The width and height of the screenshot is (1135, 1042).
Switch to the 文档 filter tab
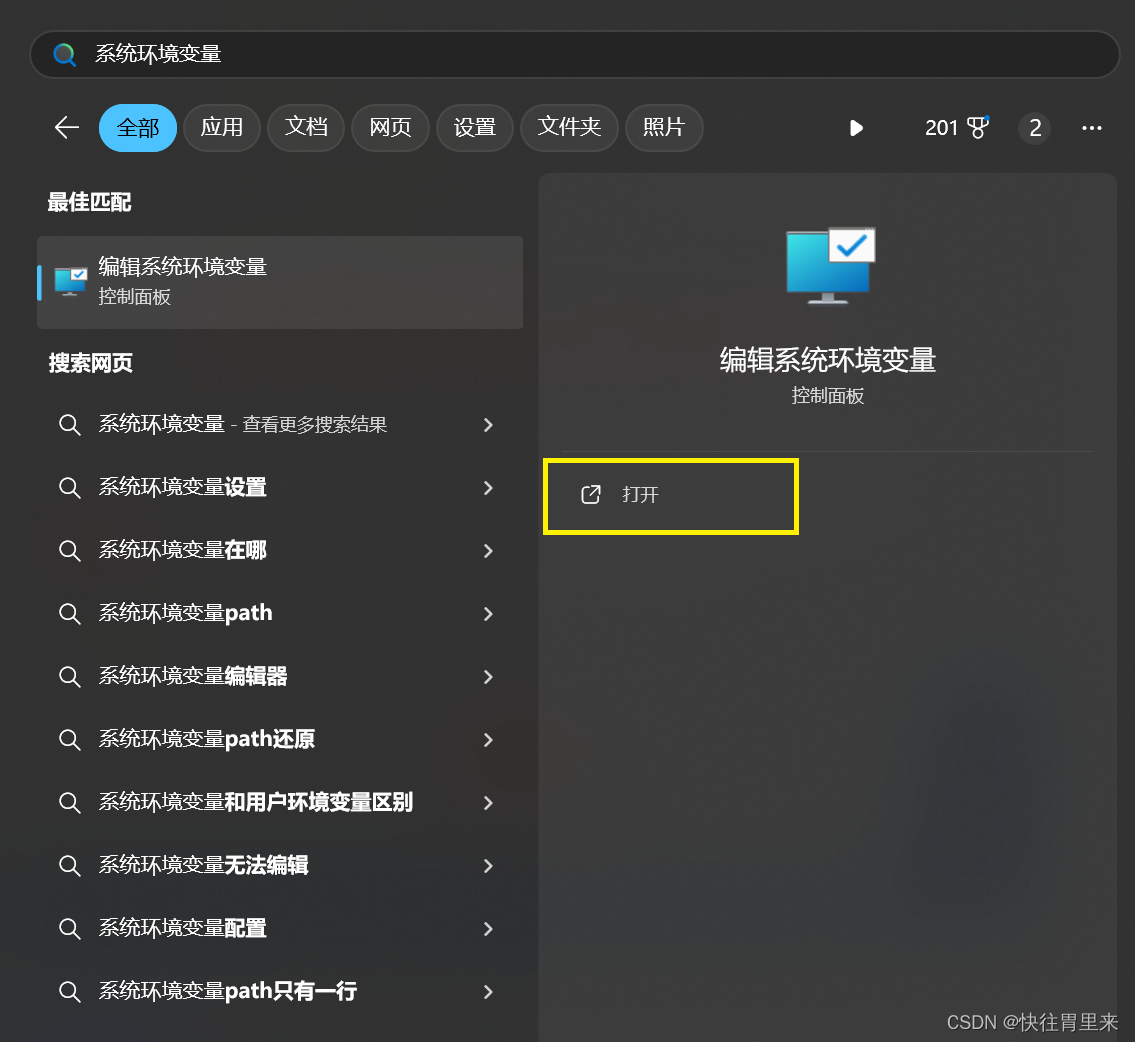coord(305,128)
